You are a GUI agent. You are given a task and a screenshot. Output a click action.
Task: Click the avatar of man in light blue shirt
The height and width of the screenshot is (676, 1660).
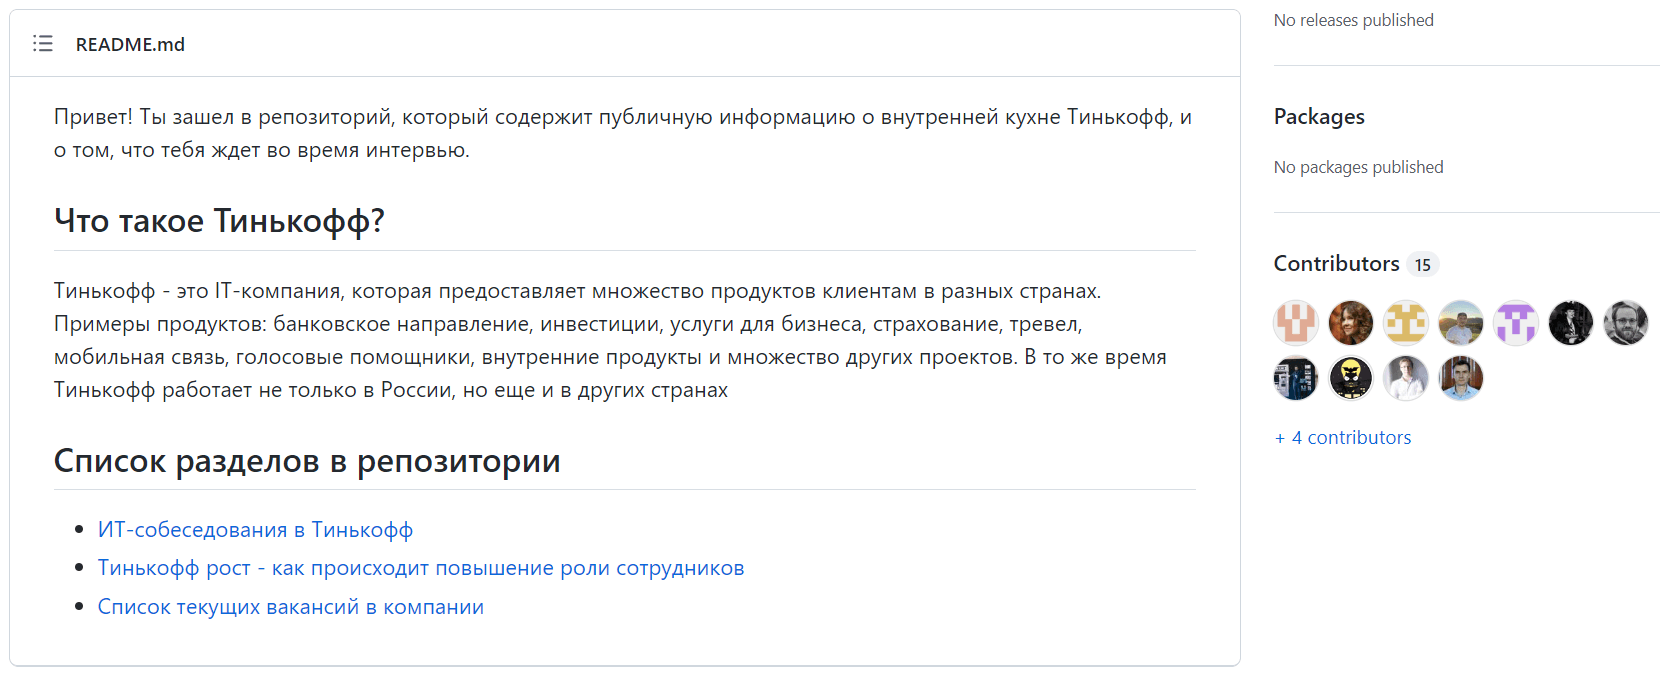coord(1461,379)
